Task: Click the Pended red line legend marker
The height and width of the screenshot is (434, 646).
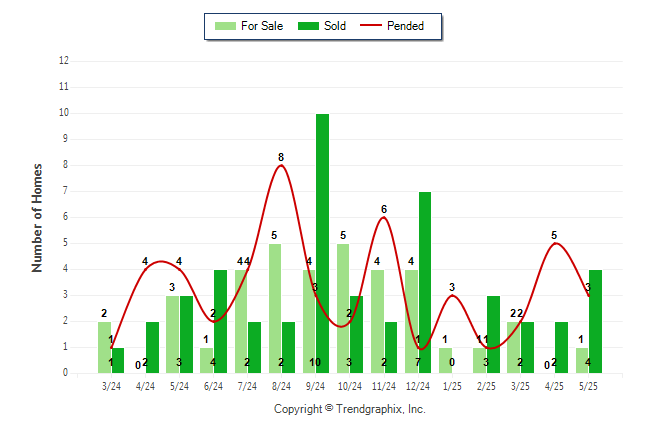Action: [371, 25]
